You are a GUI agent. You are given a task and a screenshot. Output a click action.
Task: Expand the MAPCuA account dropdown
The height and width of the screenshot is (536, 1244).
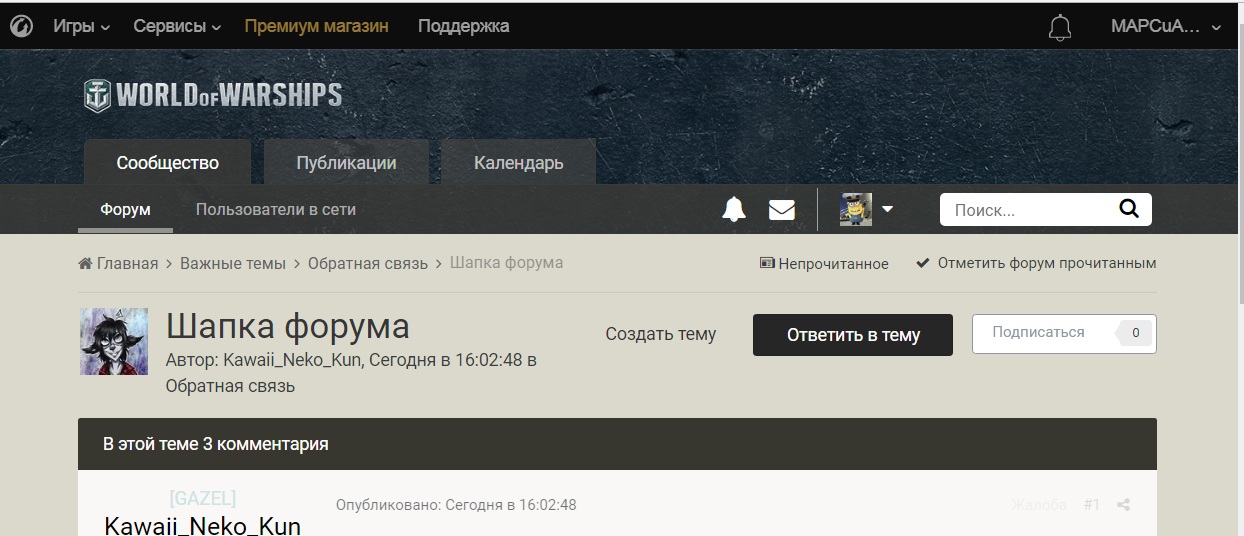click(x=1166, y=27)
